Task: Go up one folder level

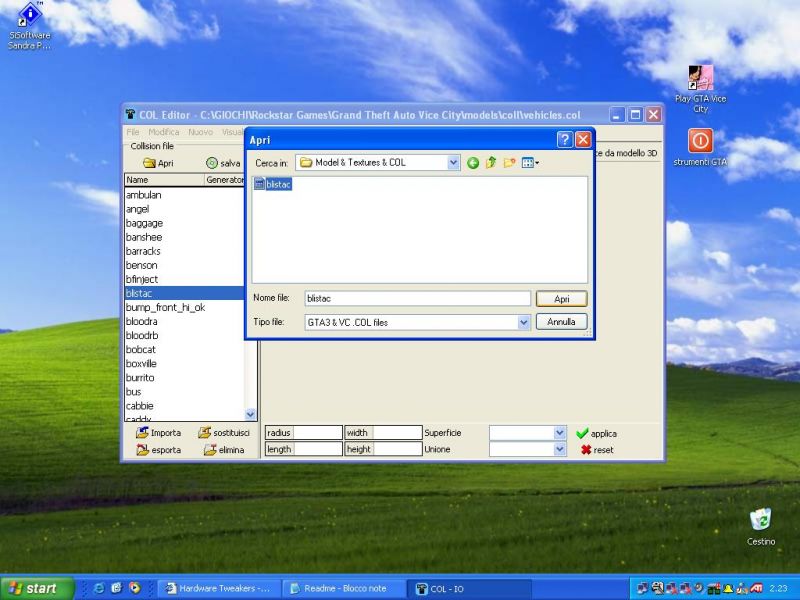Action: (x=491, y=163)
